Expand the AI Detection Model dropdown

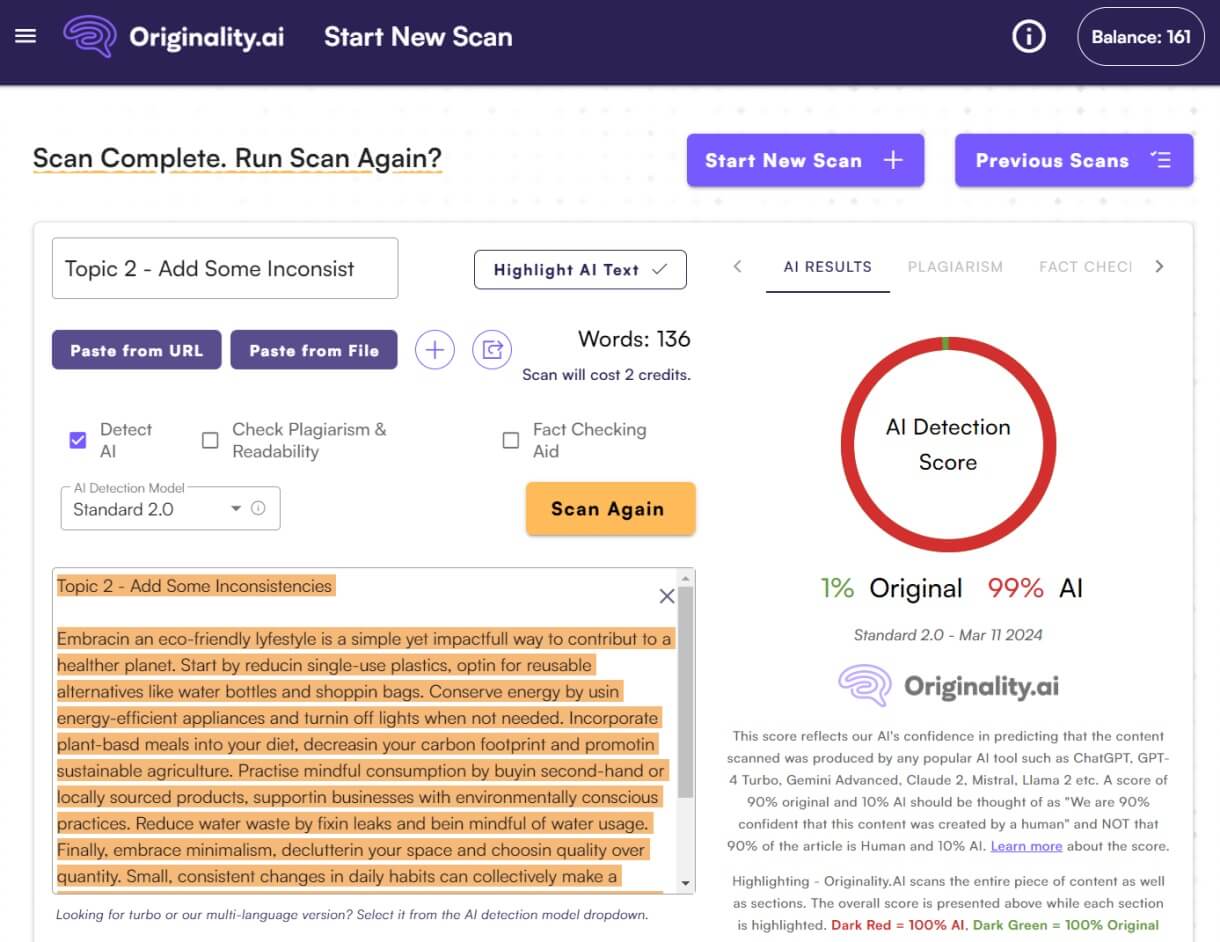[236, 508]
